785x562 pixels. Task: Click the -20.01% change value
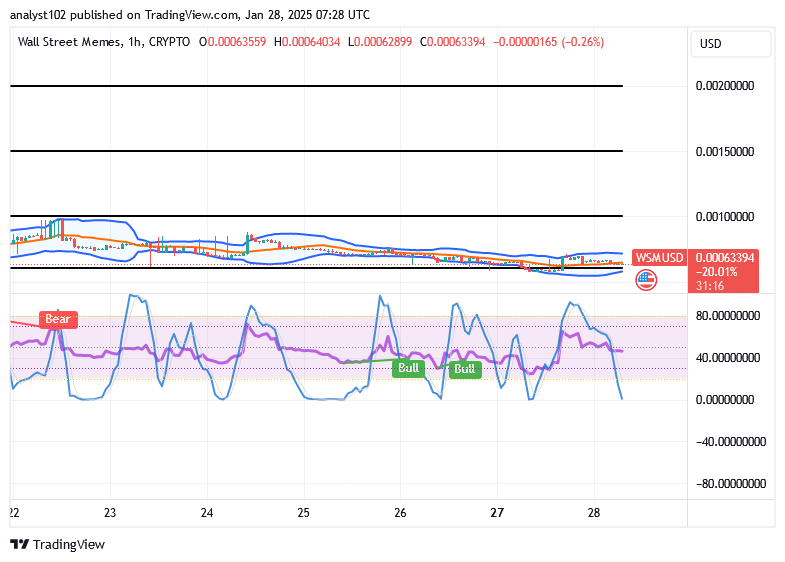tap(716, 272)
